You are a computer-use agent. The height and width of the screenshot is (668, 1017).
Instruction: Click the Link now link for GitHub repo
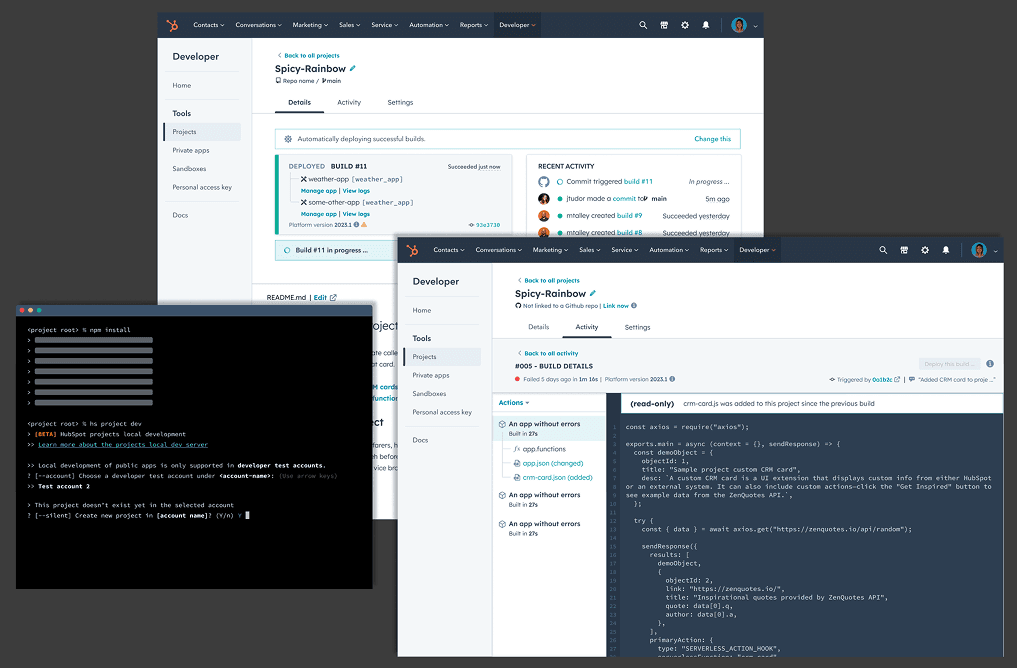[x=616, y=306]
